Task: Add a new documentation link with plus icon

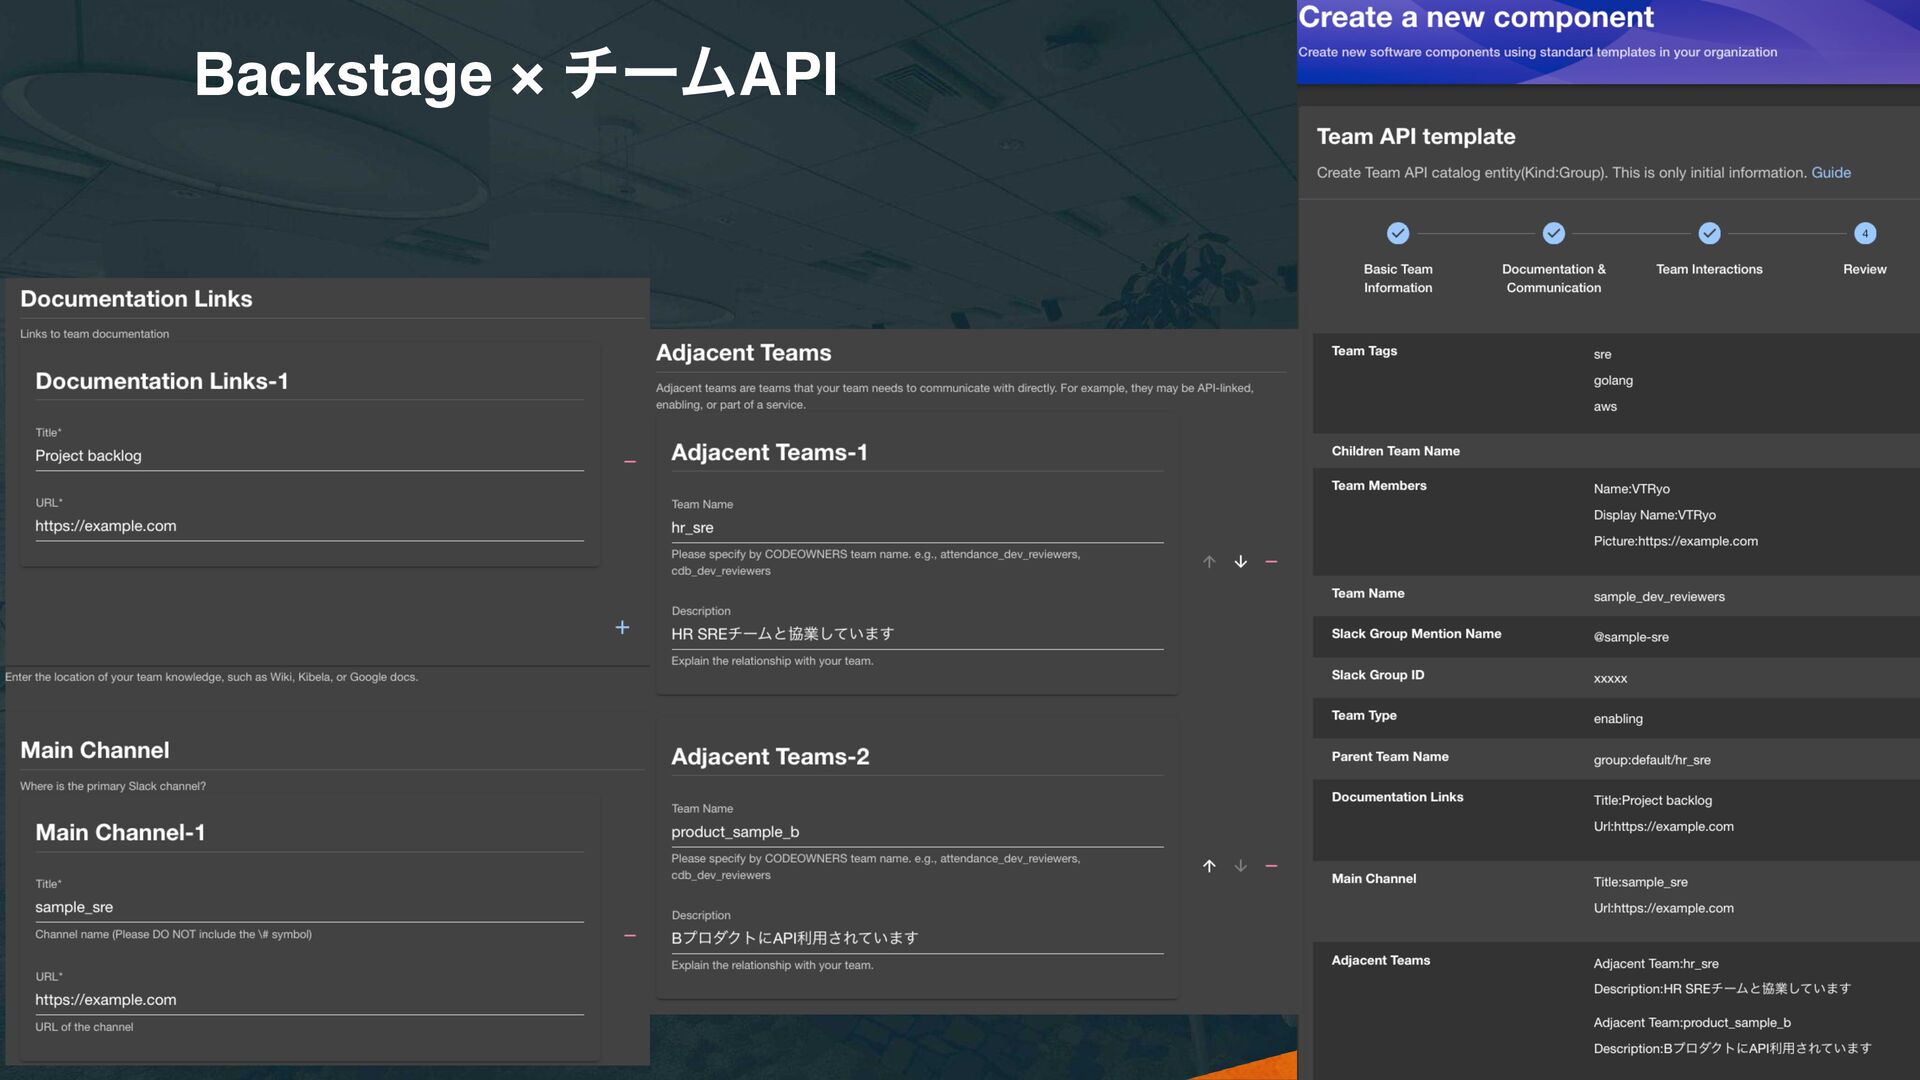Action: pos(622,627)
